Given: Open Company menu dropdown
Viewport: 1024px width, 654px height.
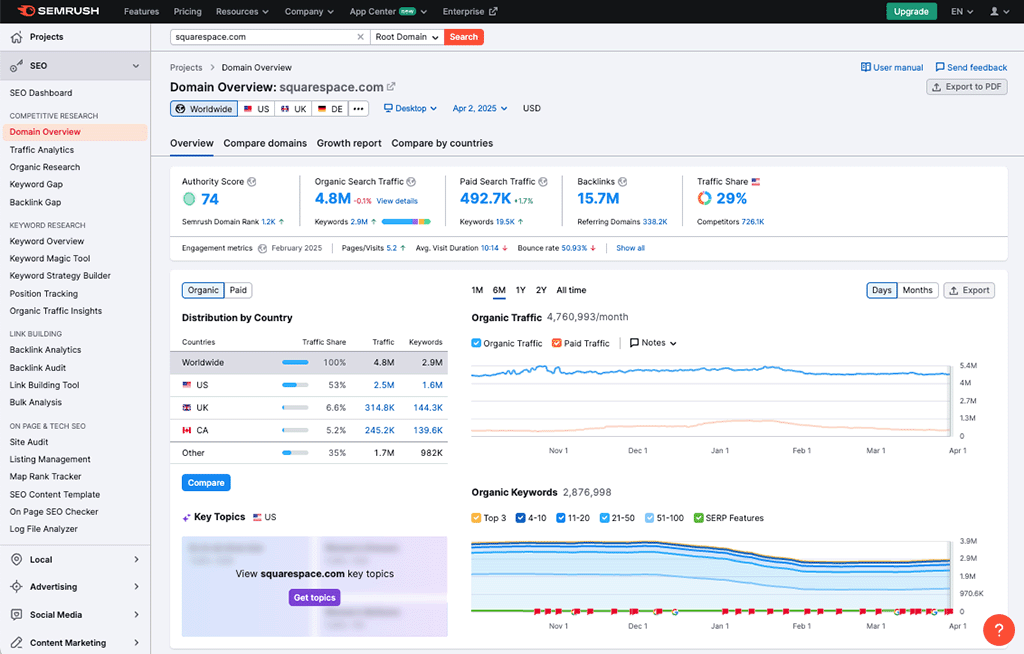Looking at the screenshot, I should (309, 12).
